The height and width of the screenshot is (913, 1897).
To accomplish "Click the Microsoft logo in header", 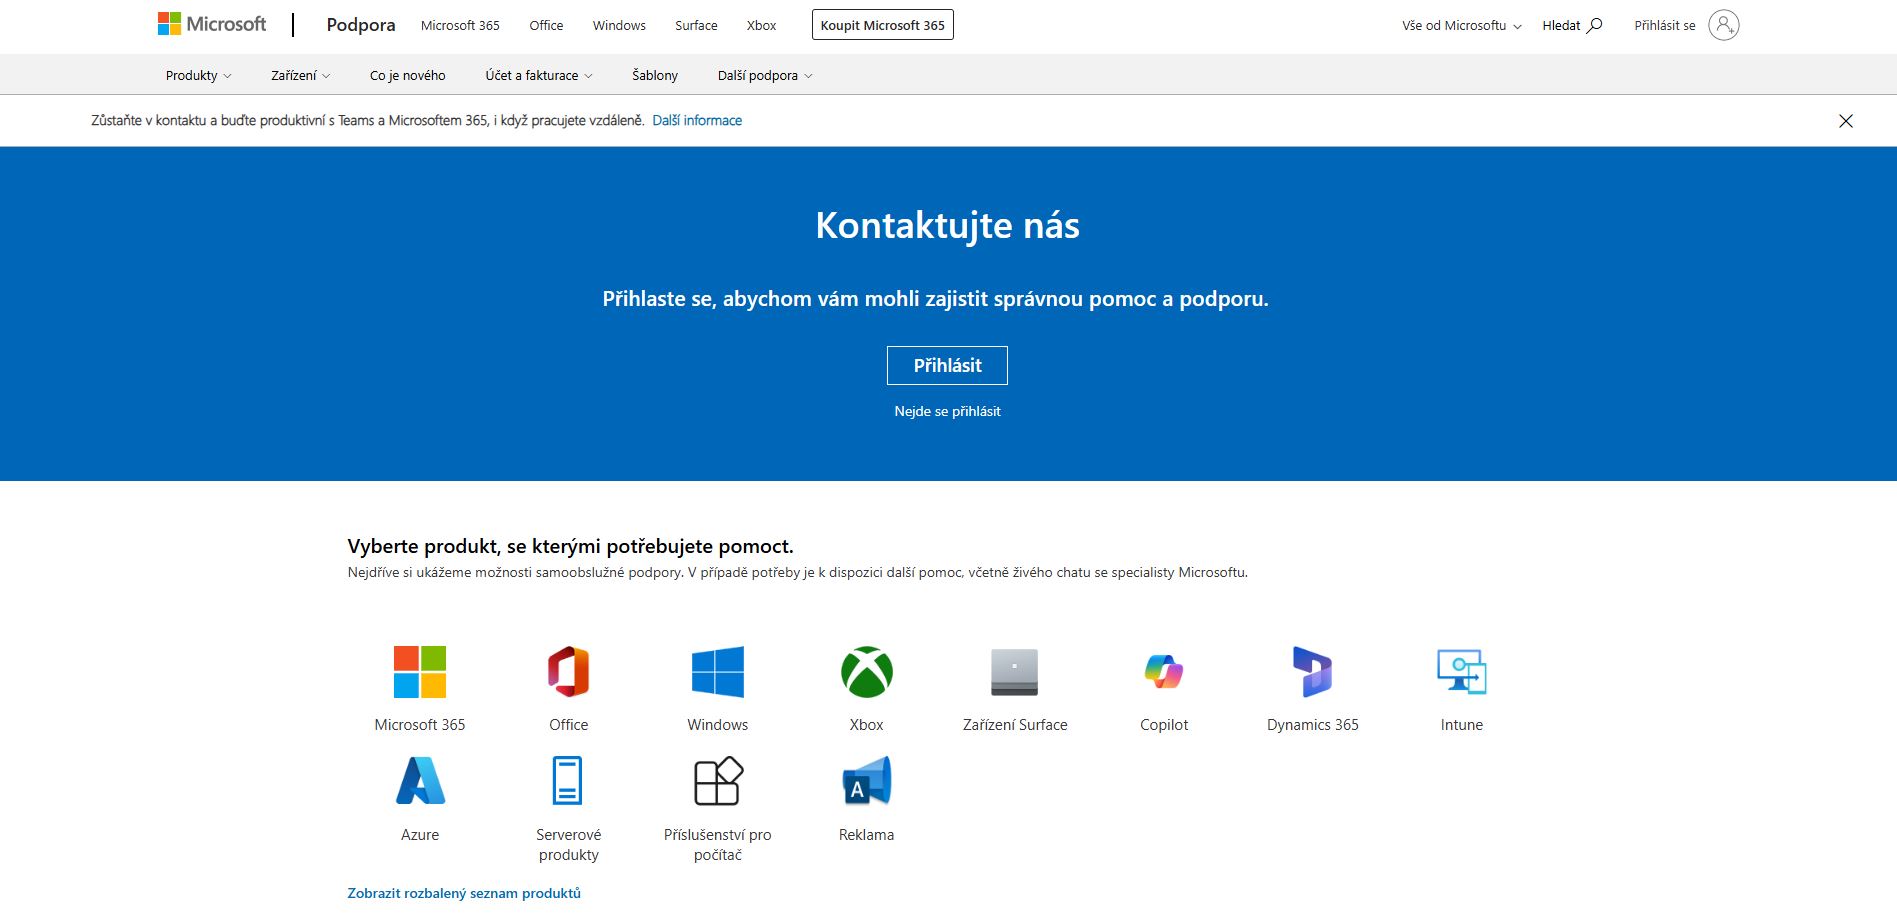I will [212, 24].
